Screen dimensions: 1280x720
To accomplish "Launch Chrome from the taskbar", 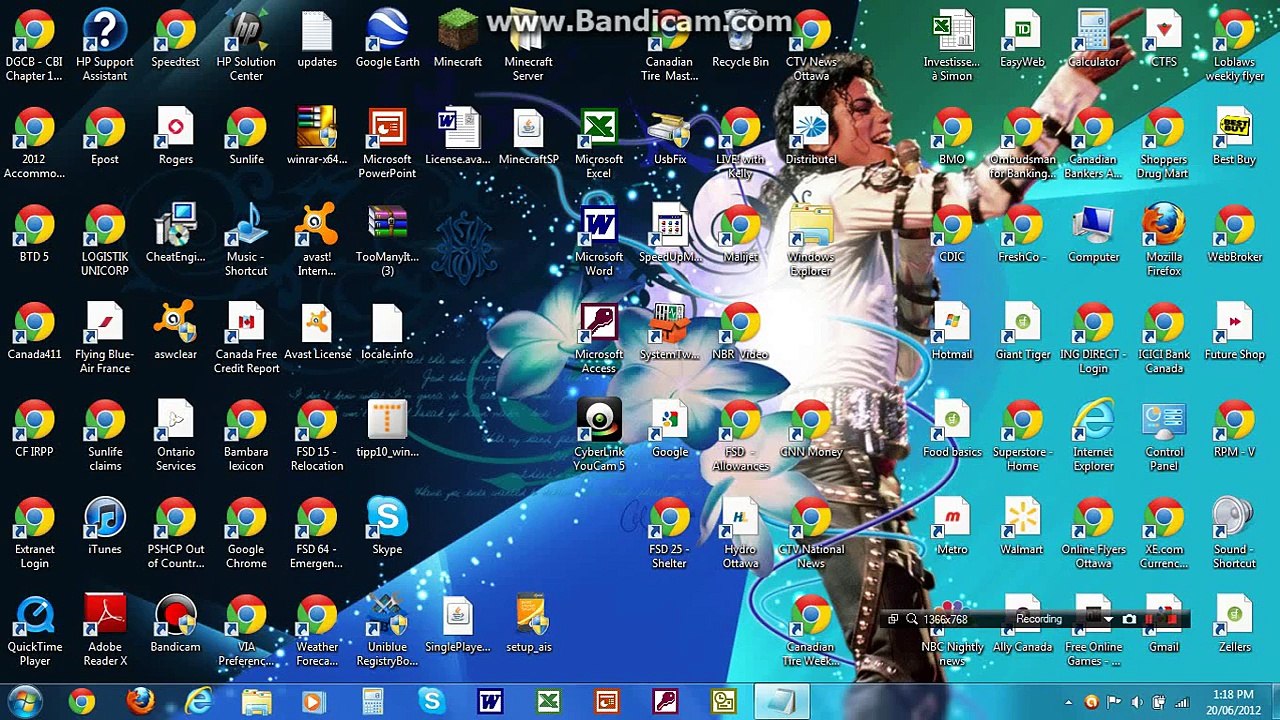I will pos(82,702).
